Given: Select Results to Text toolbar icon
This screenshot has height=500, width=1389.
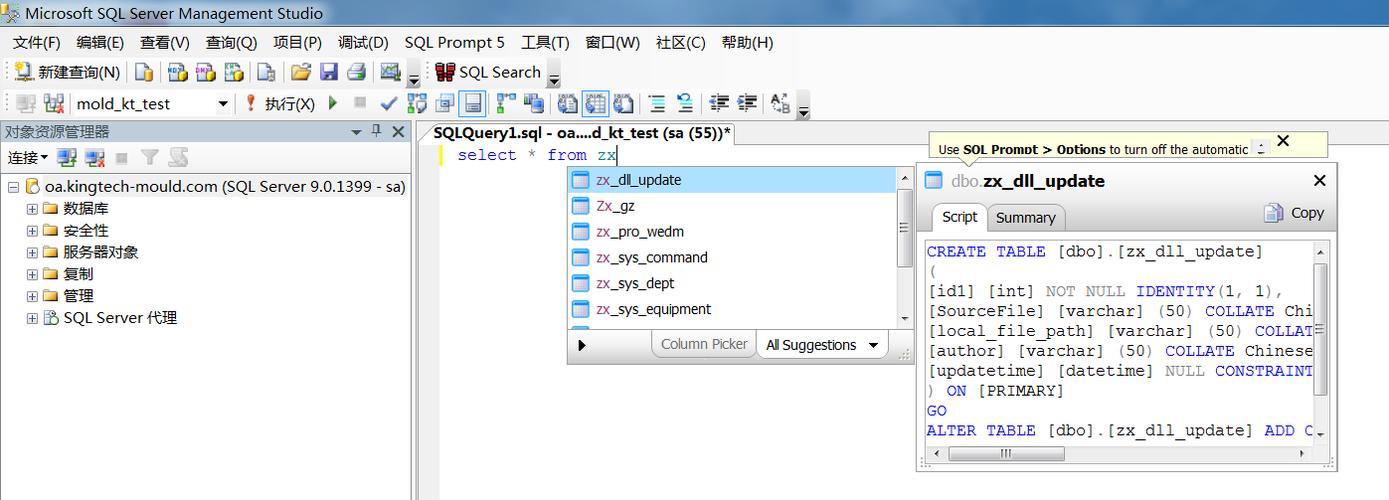Looking at the screenshot, I should [567, 103].
